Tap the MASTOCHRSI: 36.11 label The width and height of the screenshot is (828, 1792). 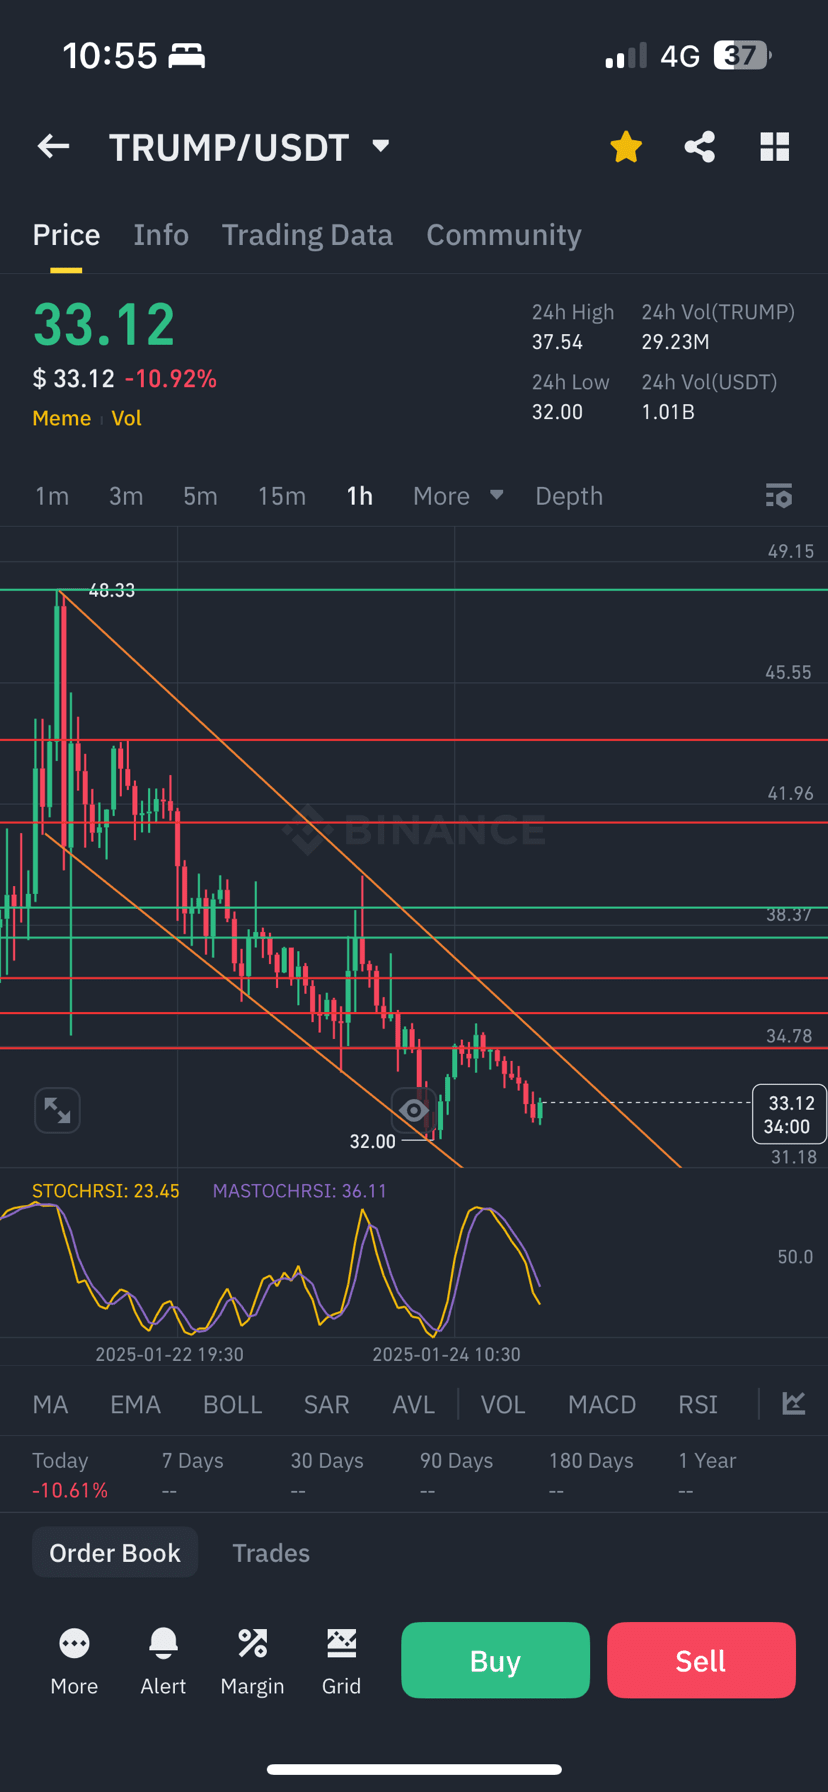click(x=299, y=1191)
